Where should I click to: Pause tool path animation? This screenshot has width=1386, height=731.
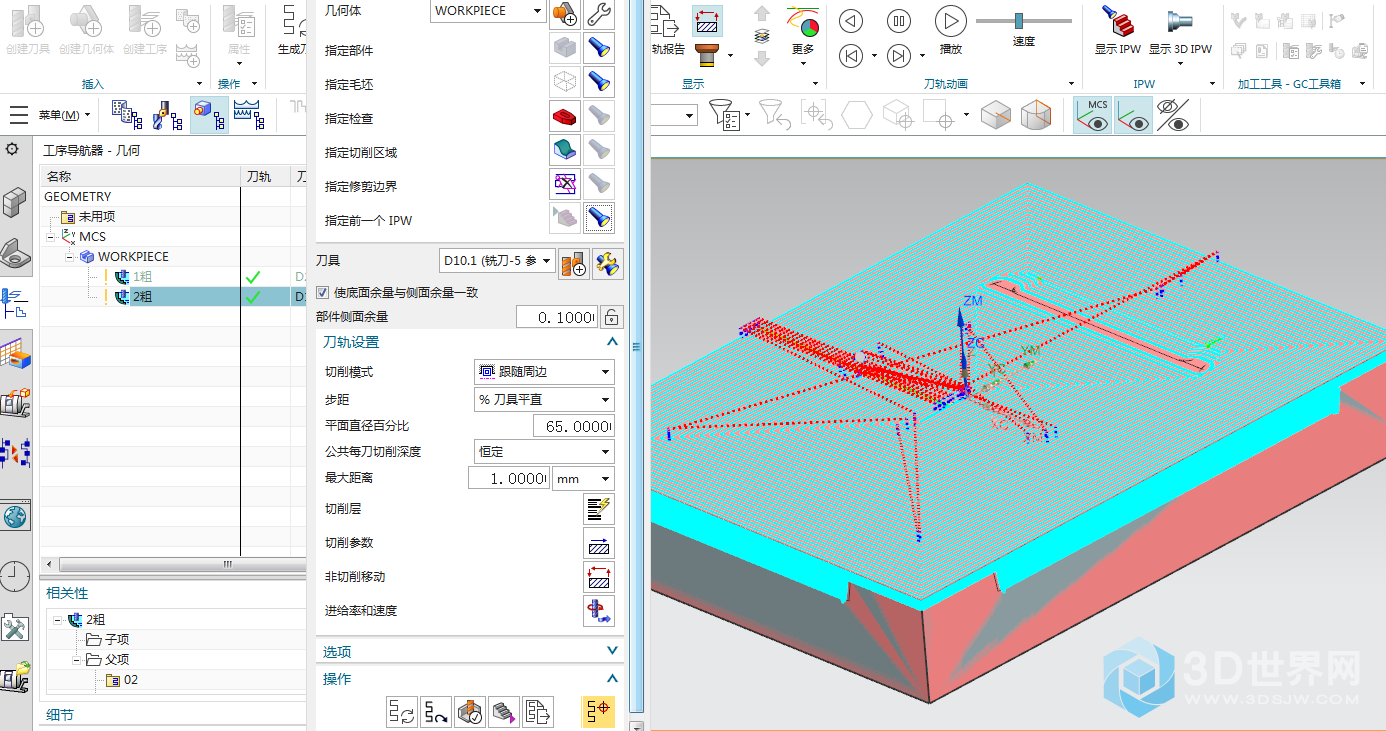click(900, 20)
